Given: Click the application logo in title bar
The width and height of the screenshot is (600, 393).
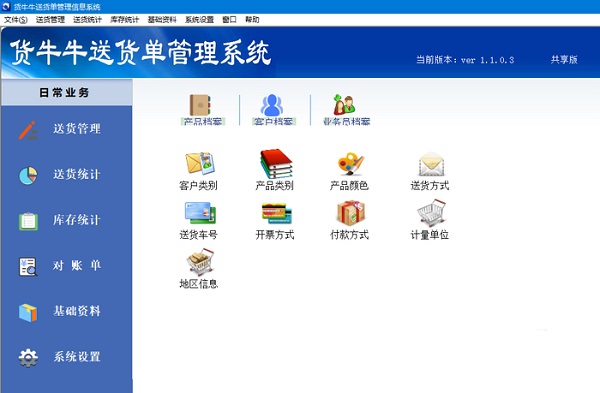Looking at the screenshot, I should [x=6, y=7].
